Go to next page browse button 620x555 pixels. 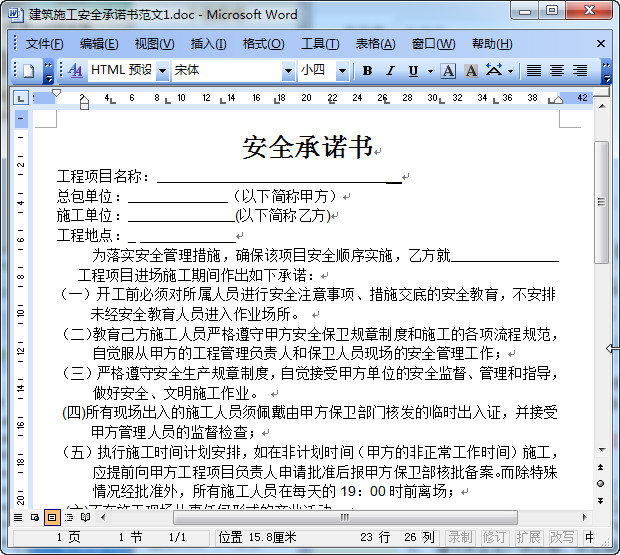point(601,500)
